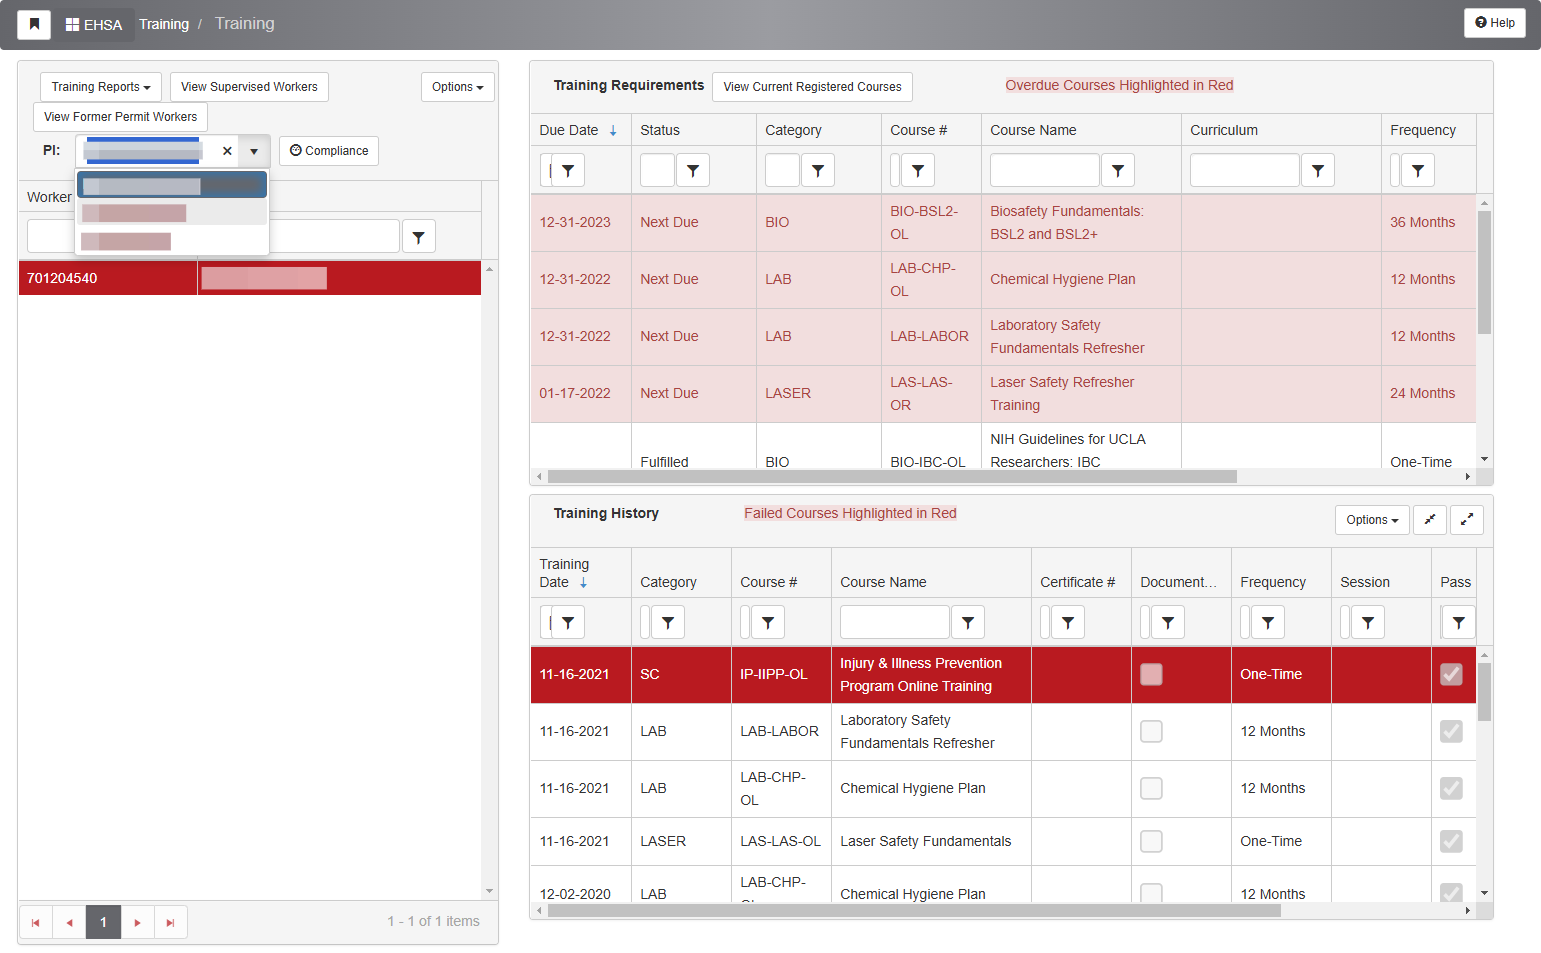Go to first page of worker list
The height and width of the screenshot is (953, 1541).
tap(35, 922)
